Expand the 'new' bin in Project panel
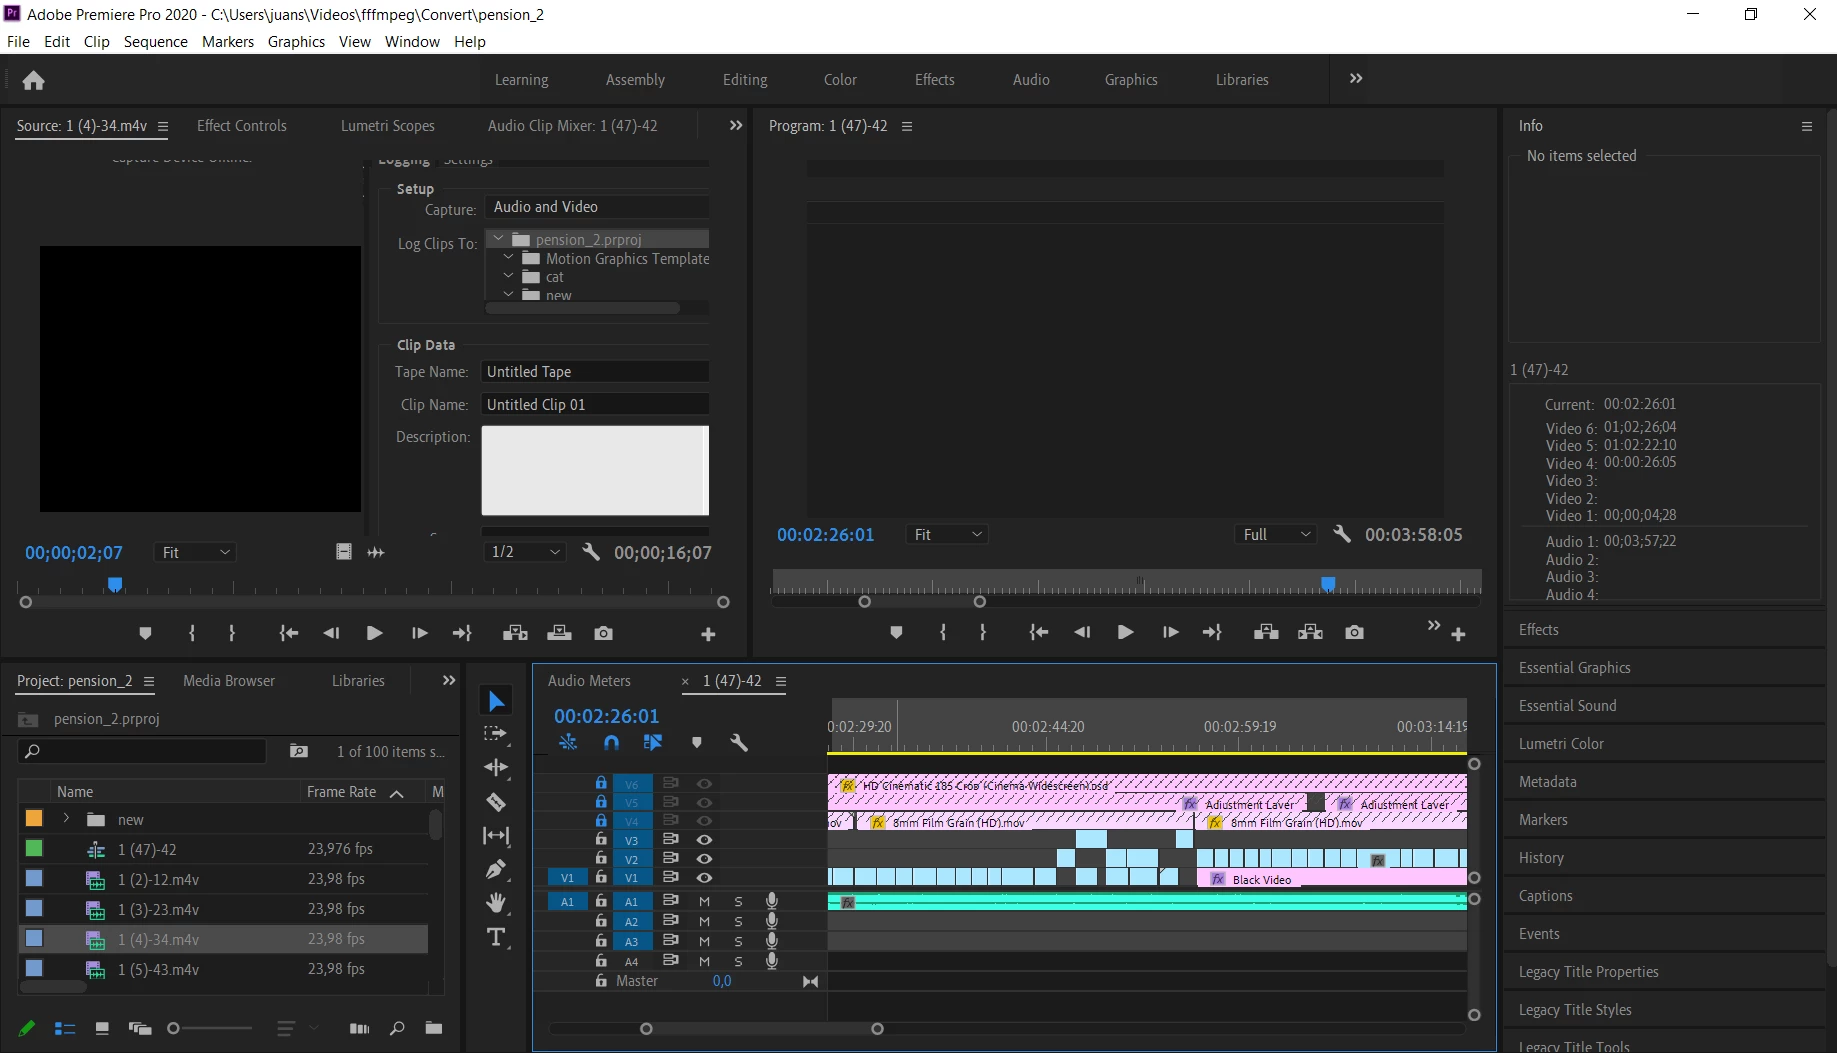Screen dimensions: 1837x1053 click(66, 819)
